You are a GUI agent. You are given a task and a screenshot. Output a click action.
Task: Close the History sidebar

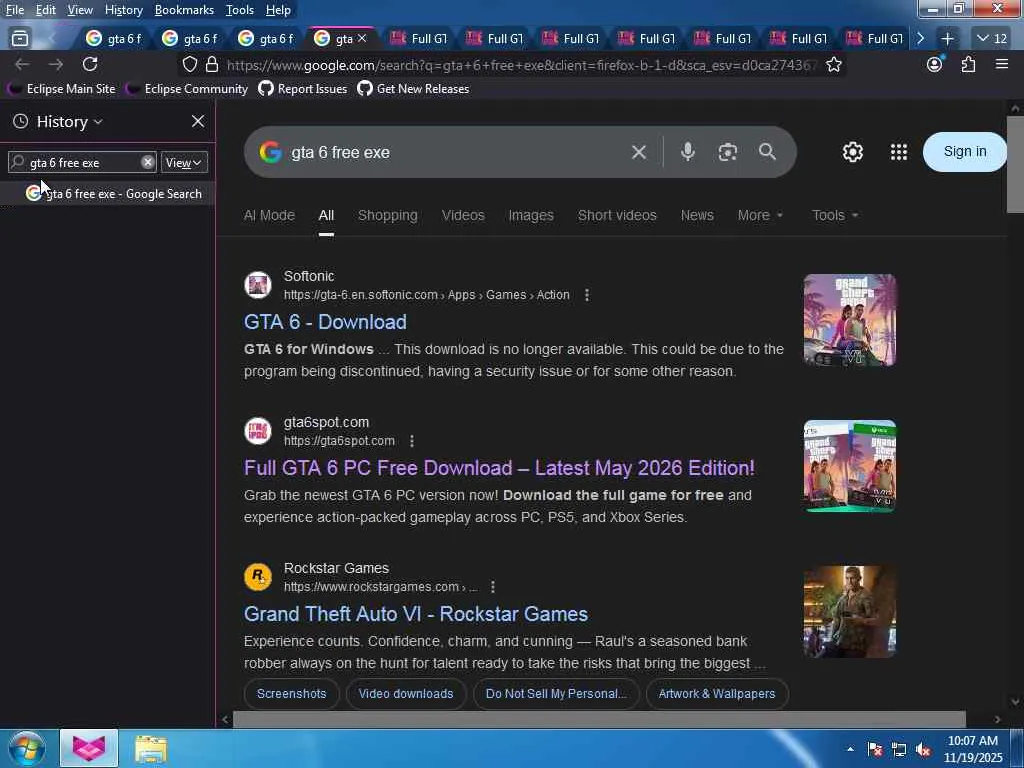tap(198, 121)
